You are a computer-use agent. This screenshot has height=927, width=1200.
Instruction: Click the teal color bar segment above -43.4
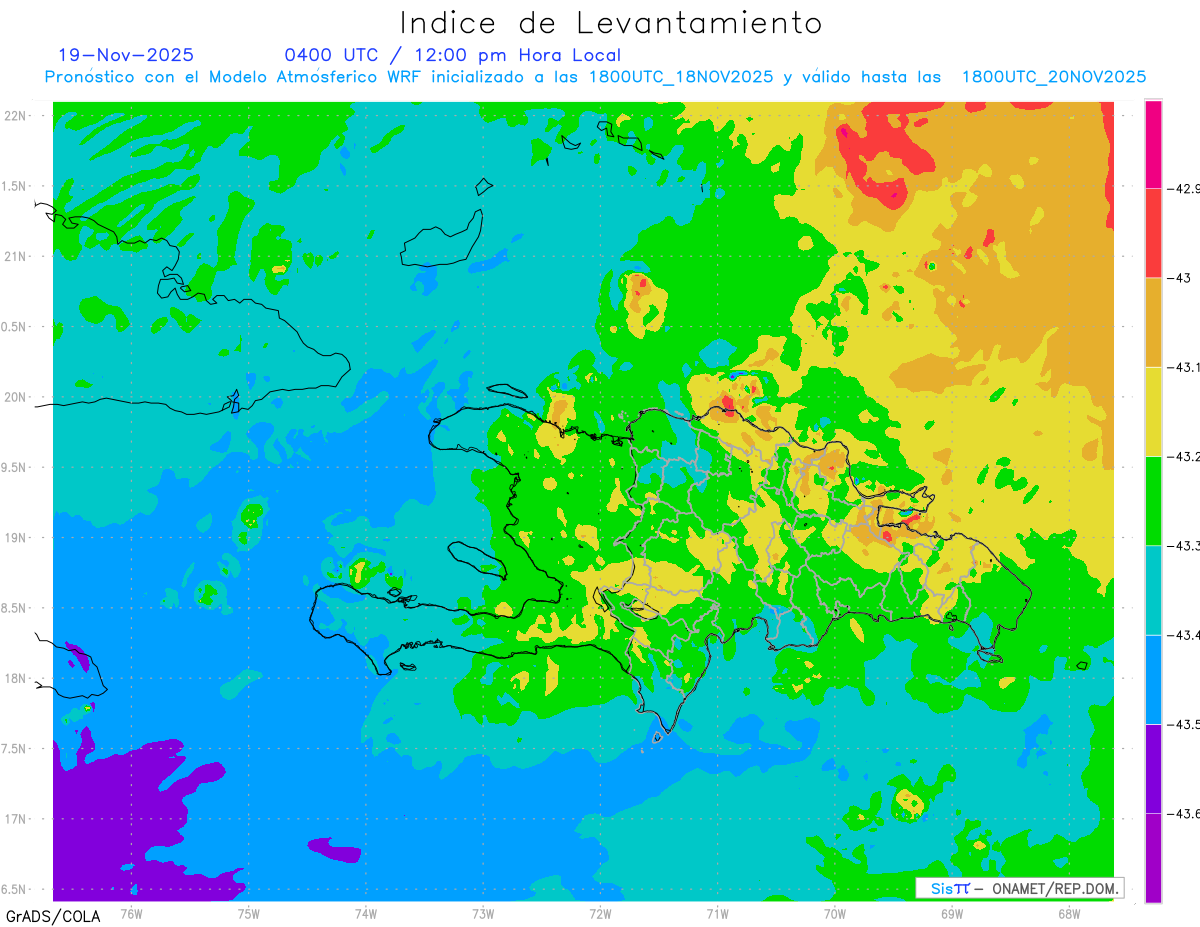1153,590
